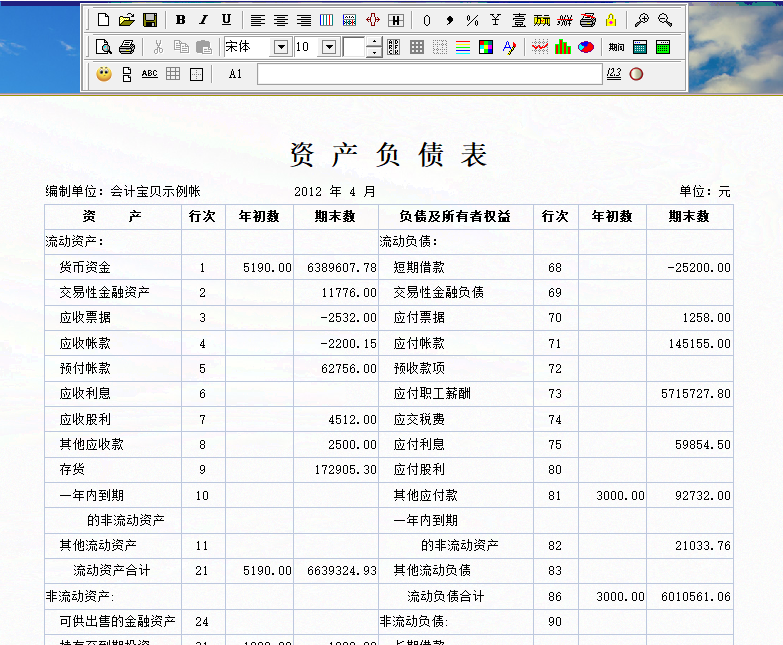Image resolution: width=783 pixels, height=645 pixels.
Task: Zoom in with magnifier plus
Action: click(642, 20)
